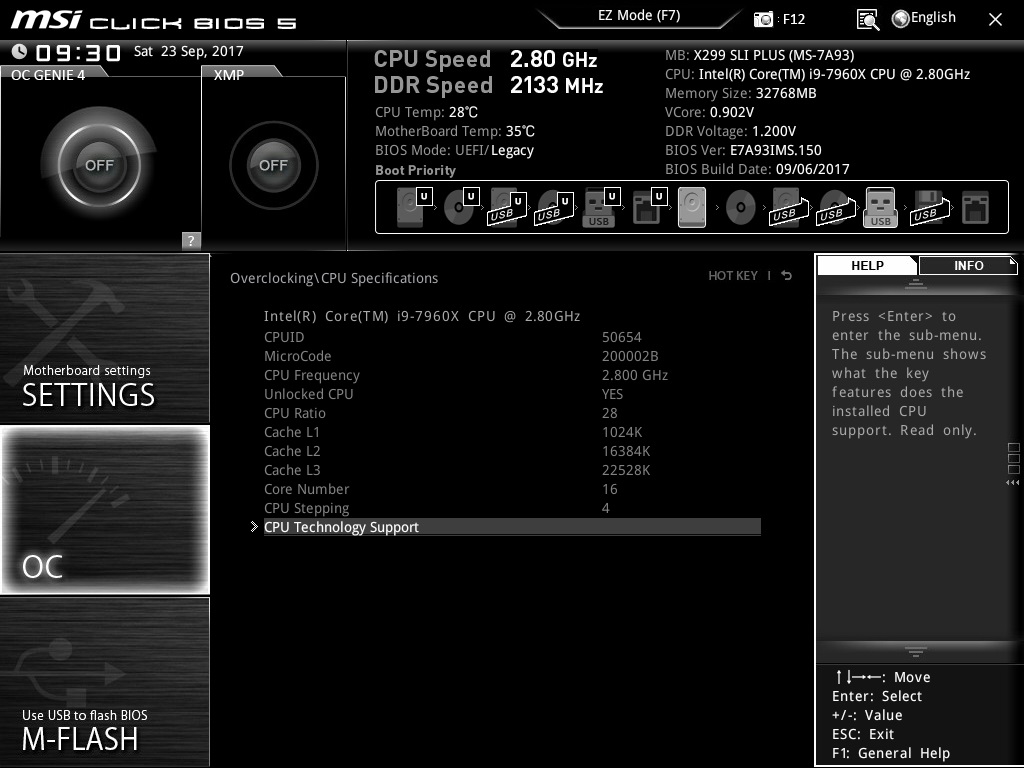Screen dimensions: 1024x768
Task: Open the question mark help icon
Action: 191,240
